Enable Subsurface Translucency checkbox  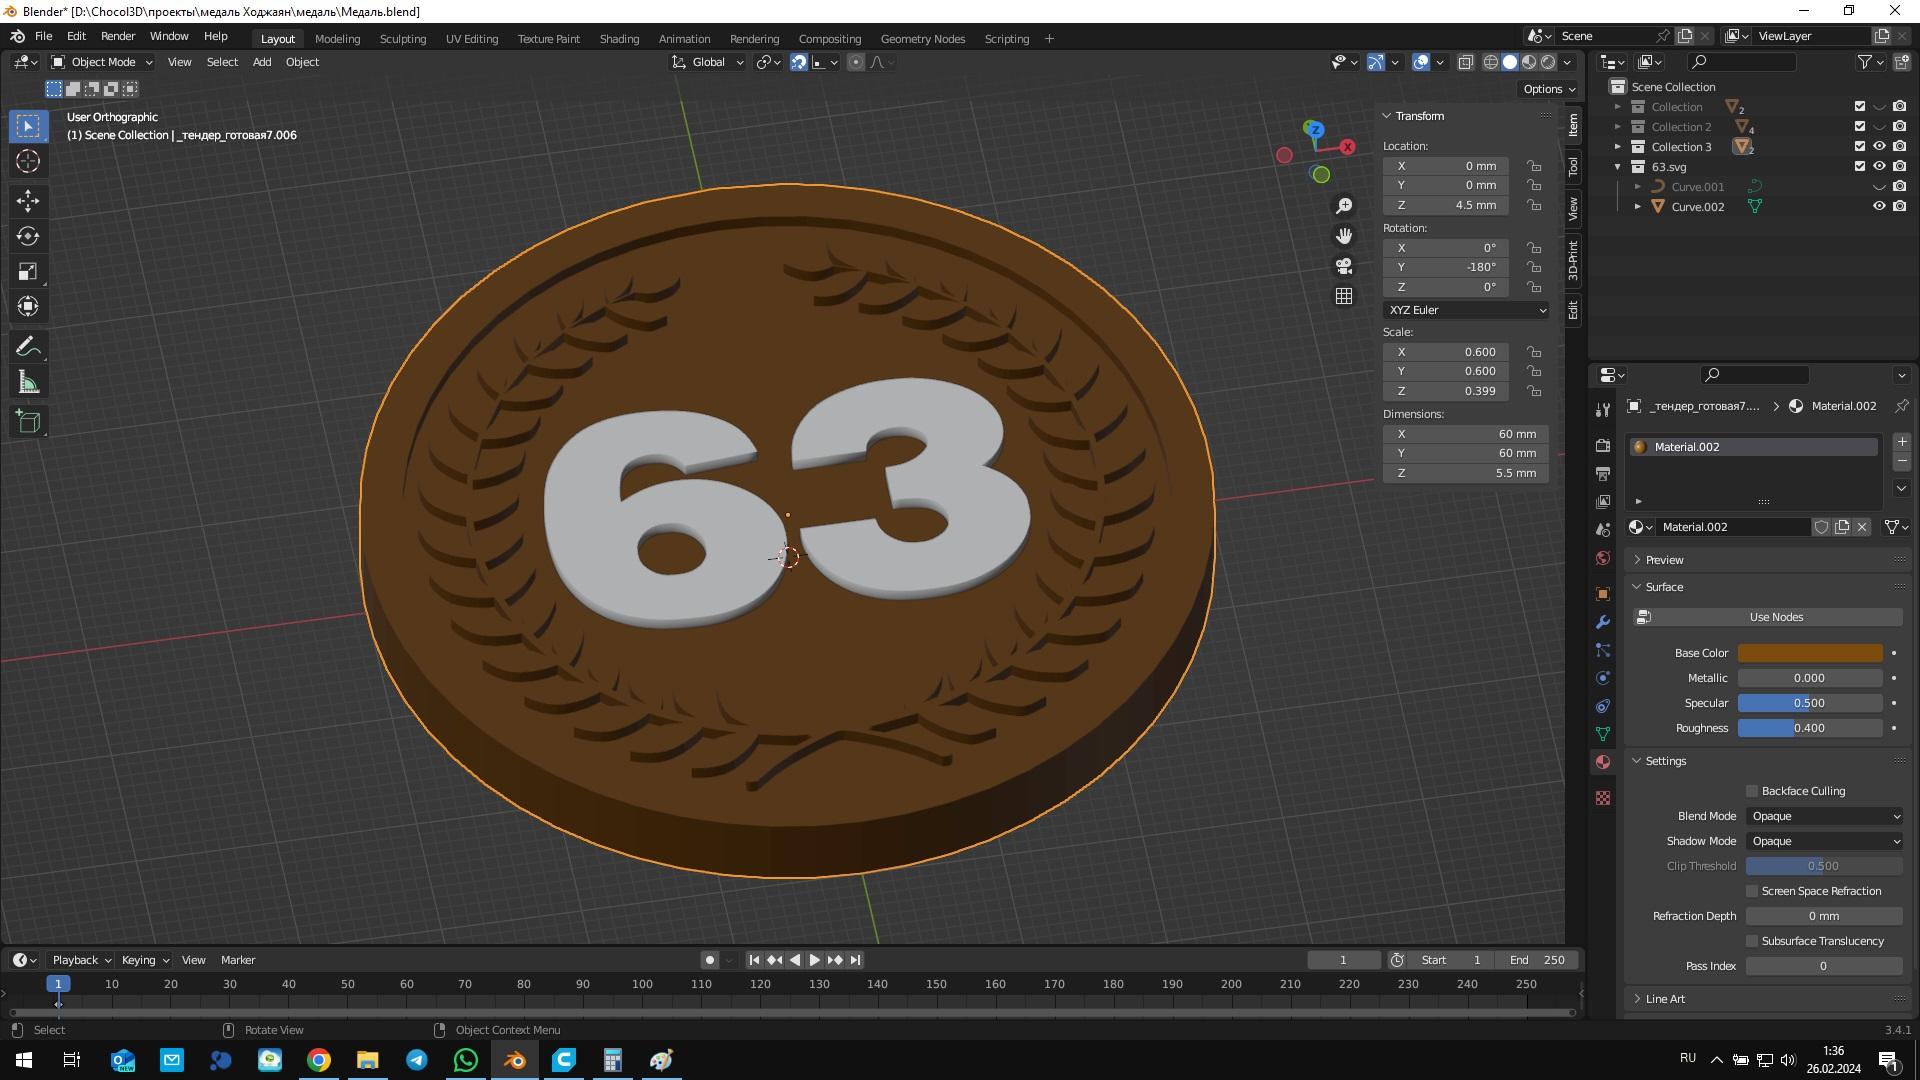[1752, 941]
